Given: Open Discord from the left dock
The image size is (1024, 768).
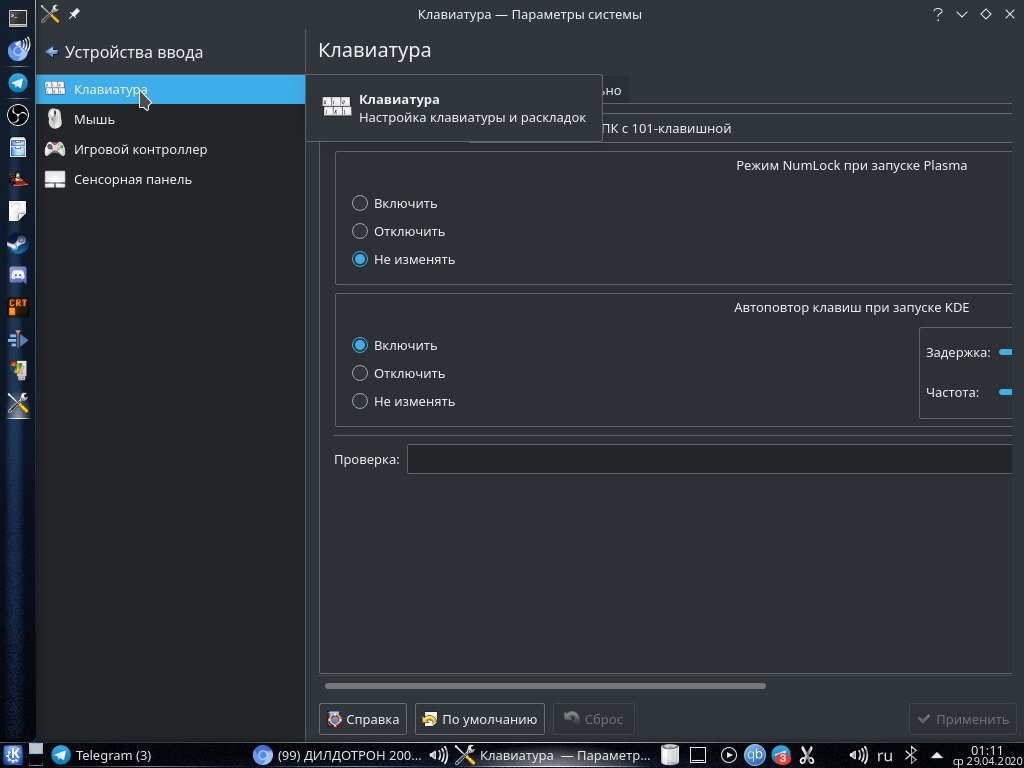Looking at the screenshot, I should 18,275.
